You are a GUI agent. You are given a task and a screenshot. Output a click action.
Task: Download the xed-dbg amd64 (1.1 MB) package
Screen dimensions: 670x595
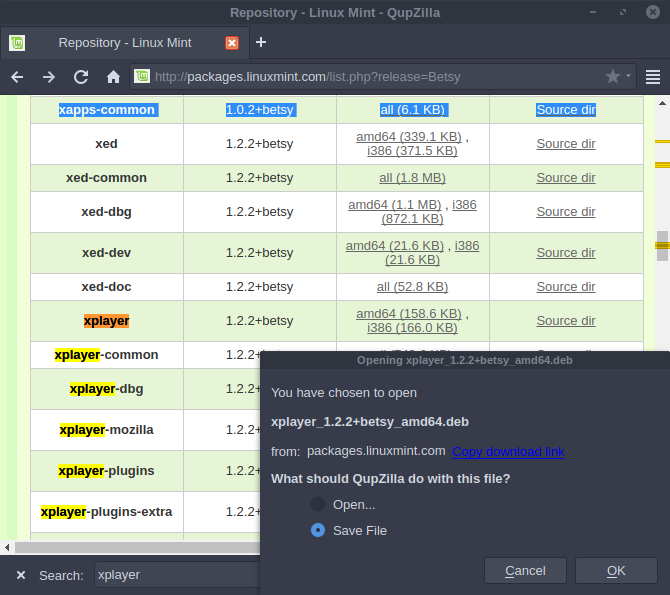(394, 205)
